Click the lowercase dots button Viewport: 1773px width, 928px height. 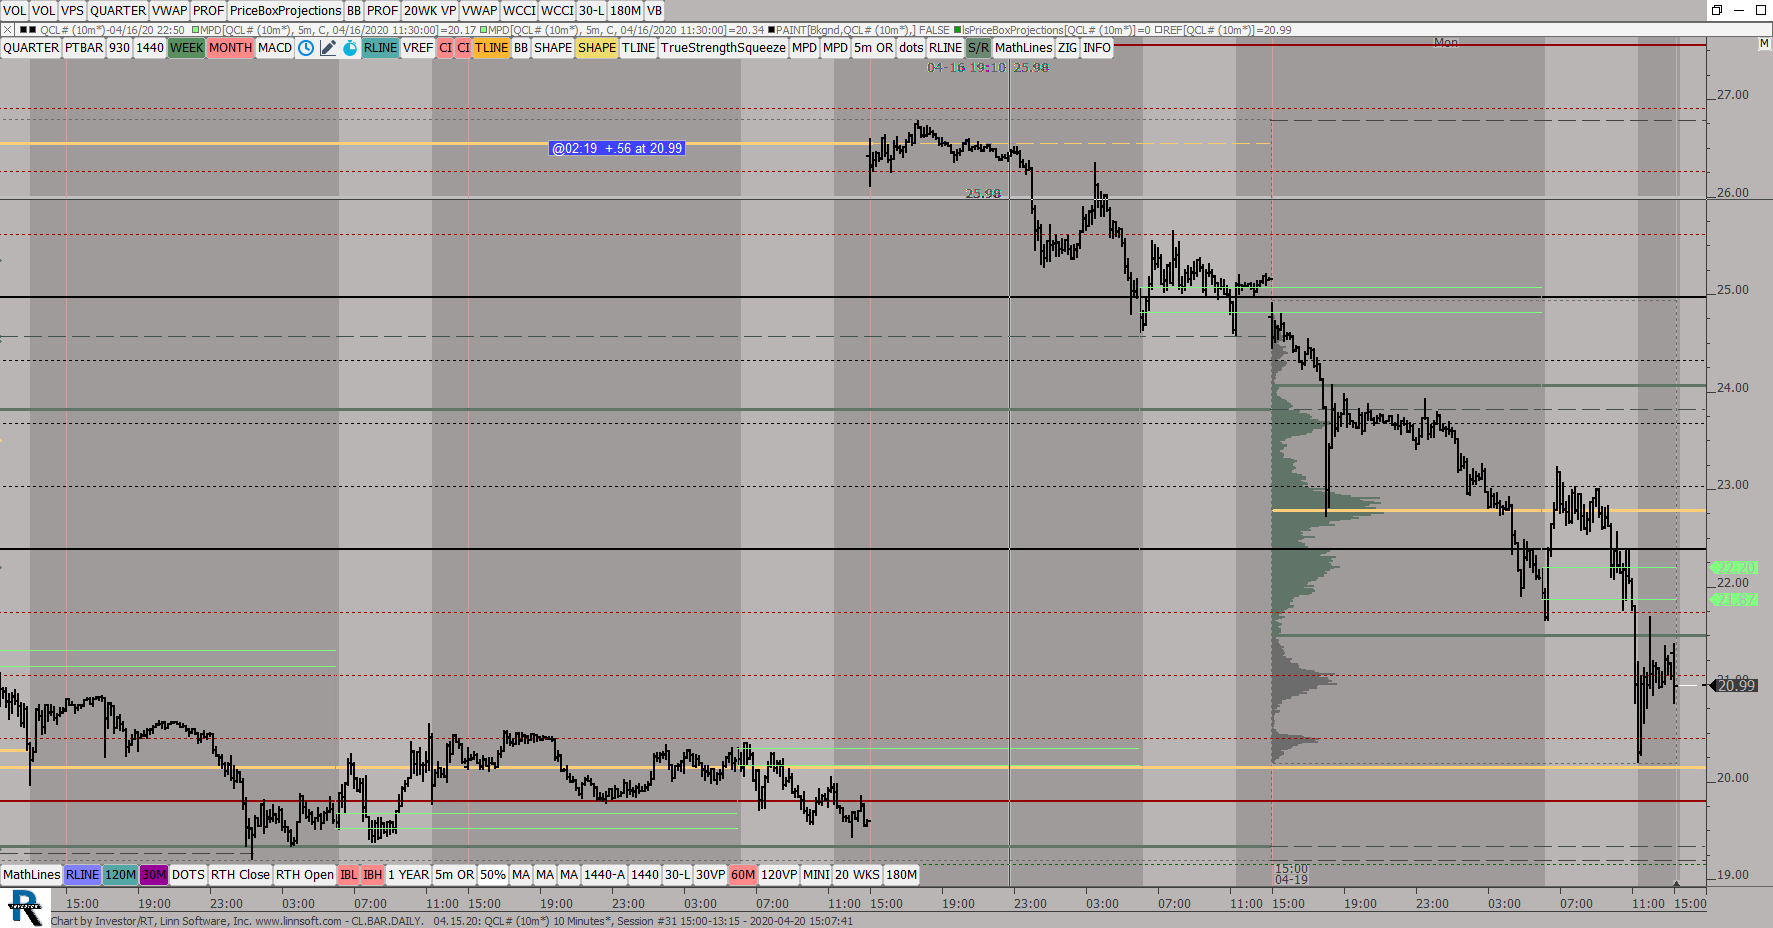pyautogui.click(x=911, y=48)
